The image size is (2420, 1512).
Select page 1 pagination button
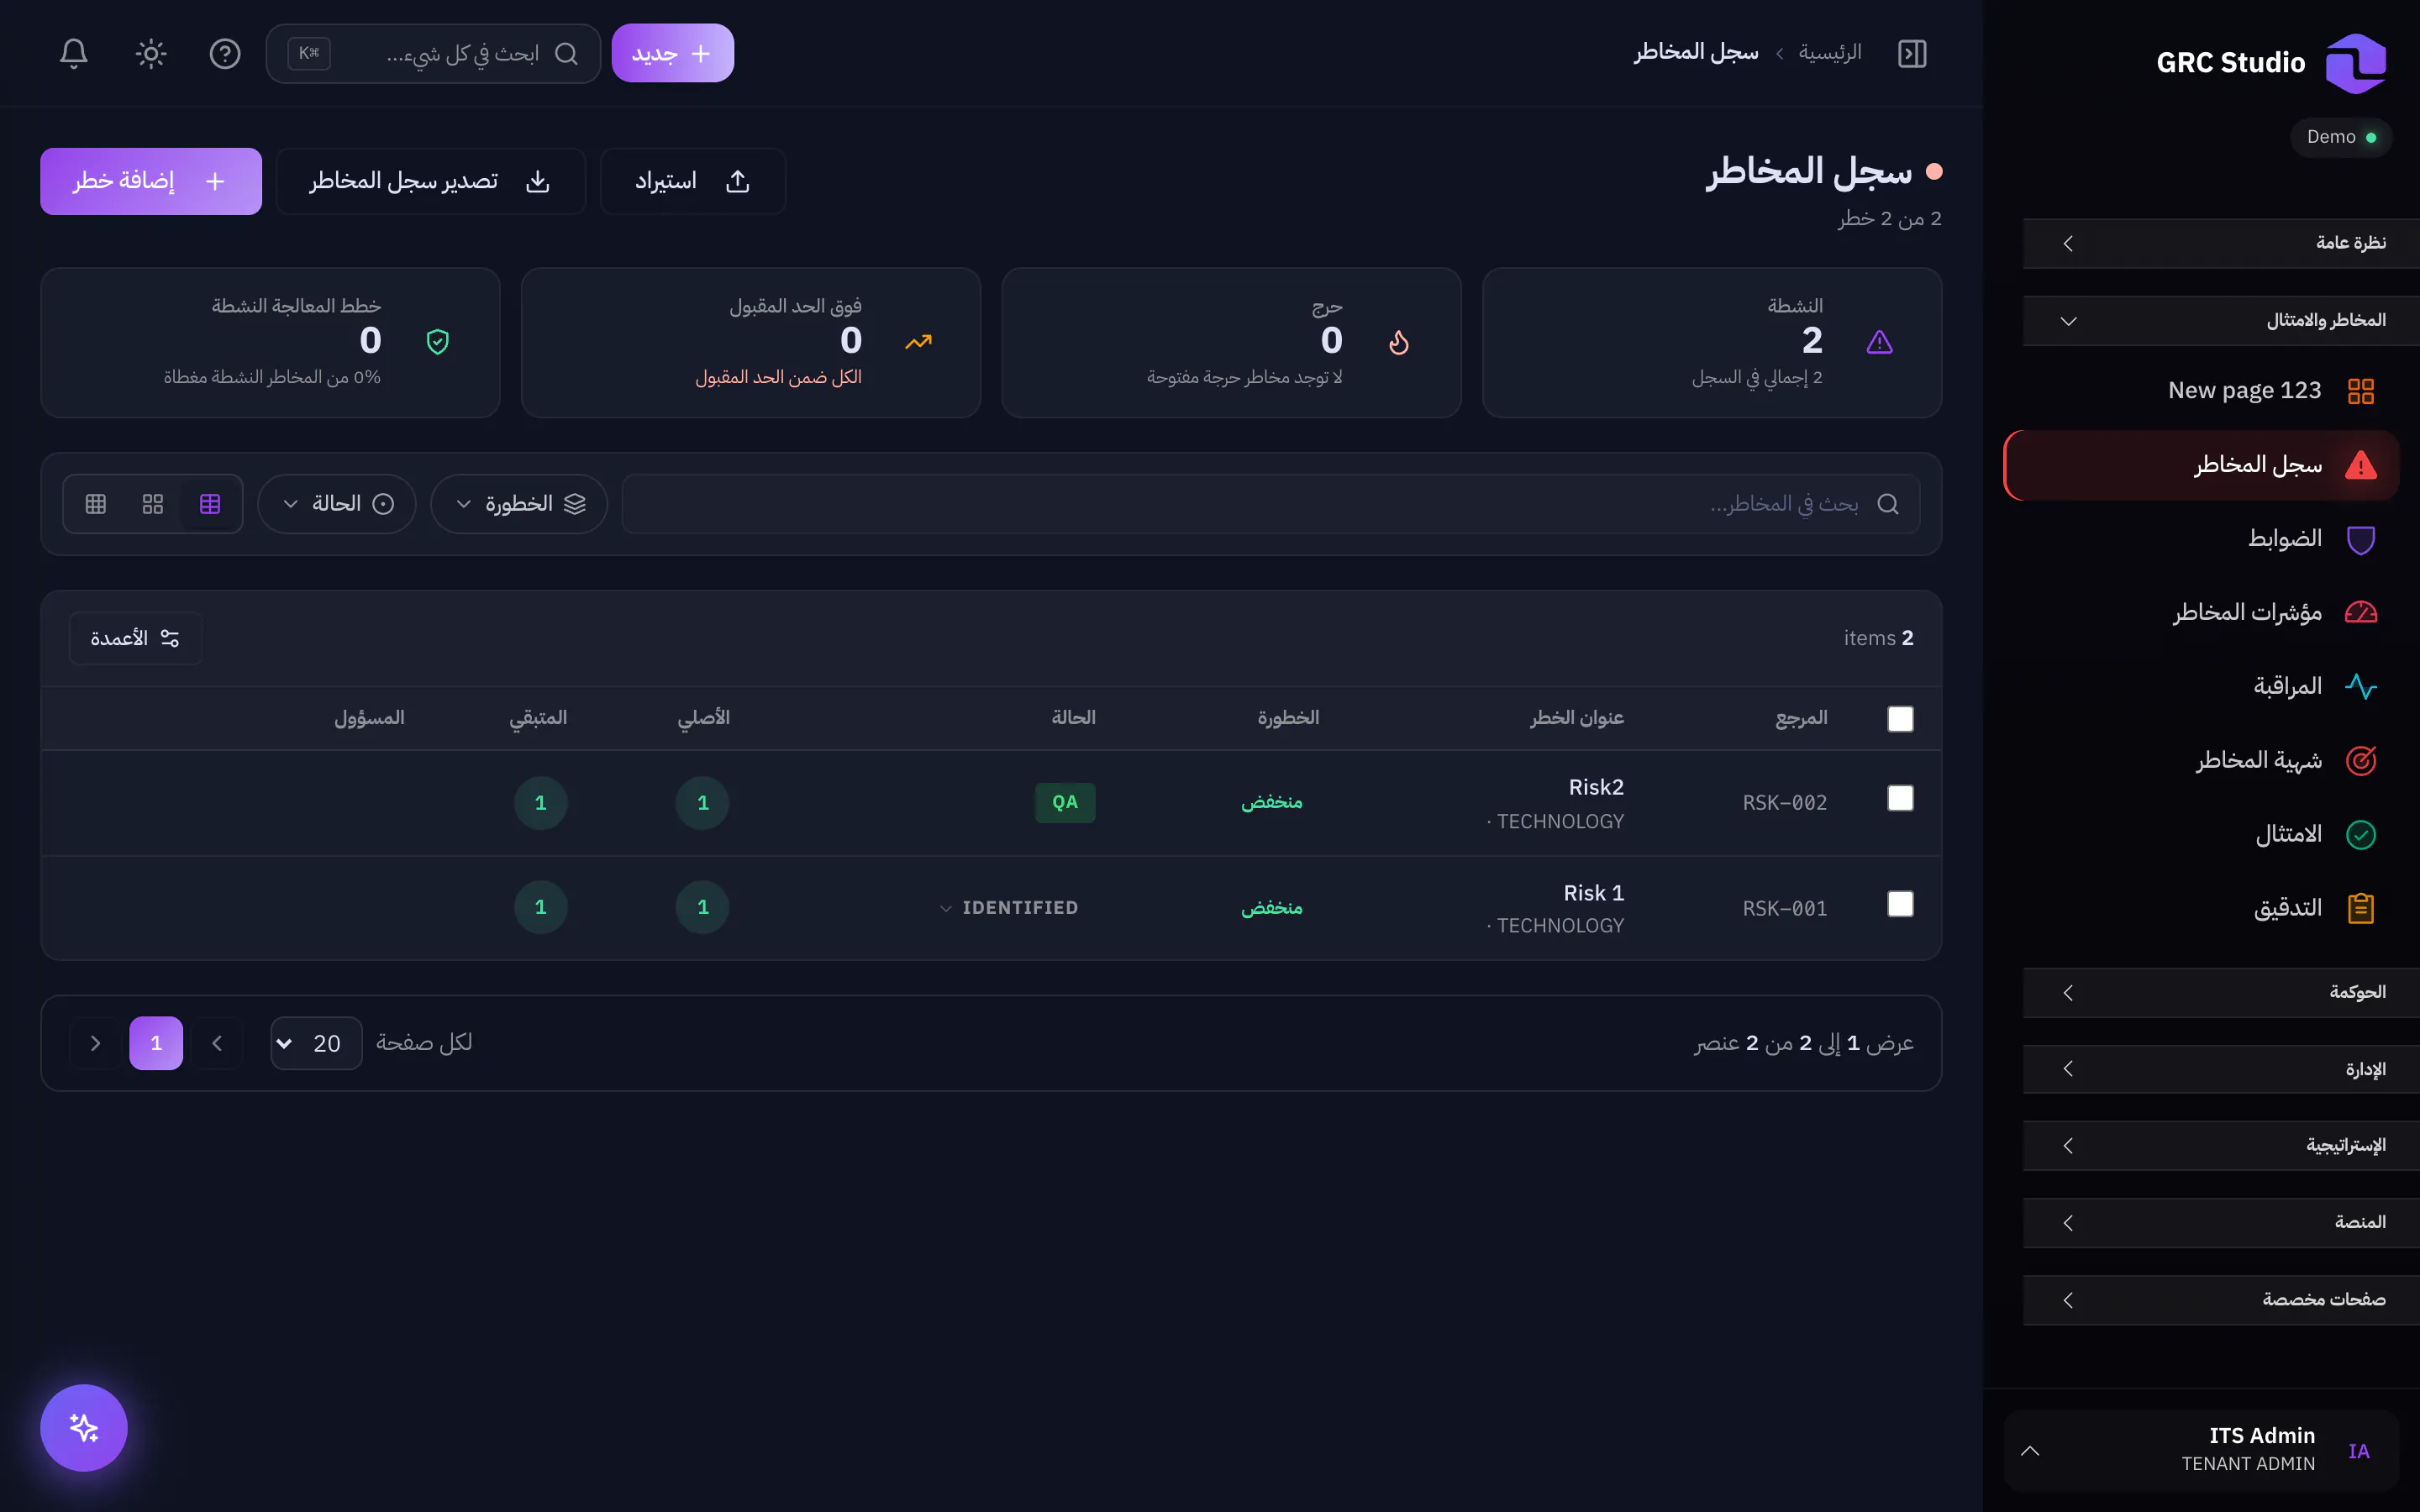[x=156, y=1043]
